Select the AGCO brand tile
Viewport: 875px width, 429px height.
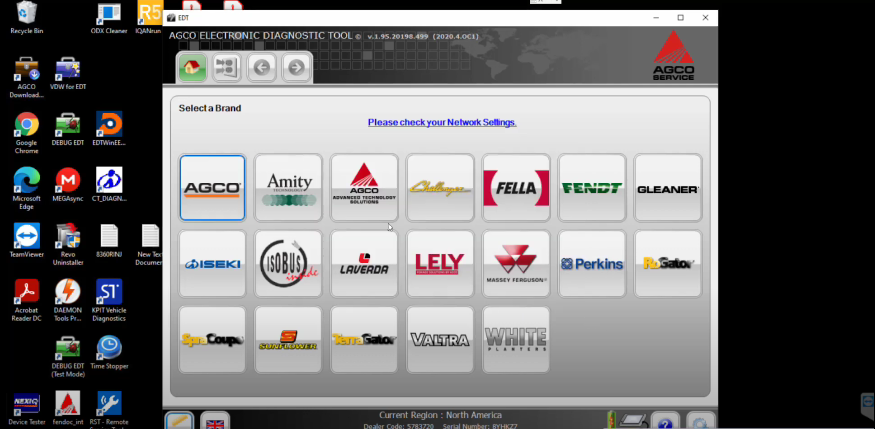point(212,188)
